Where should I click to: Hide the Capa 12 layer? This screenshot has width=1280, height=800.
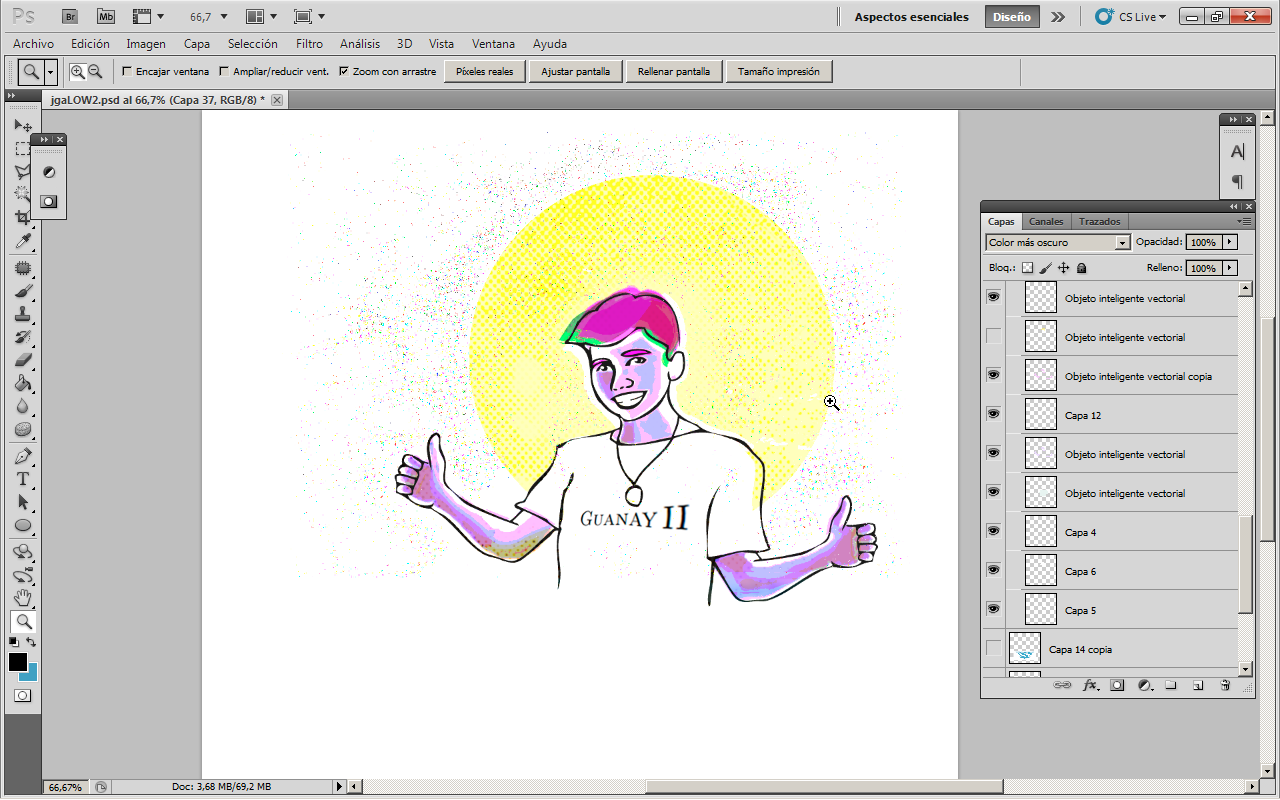993,414
